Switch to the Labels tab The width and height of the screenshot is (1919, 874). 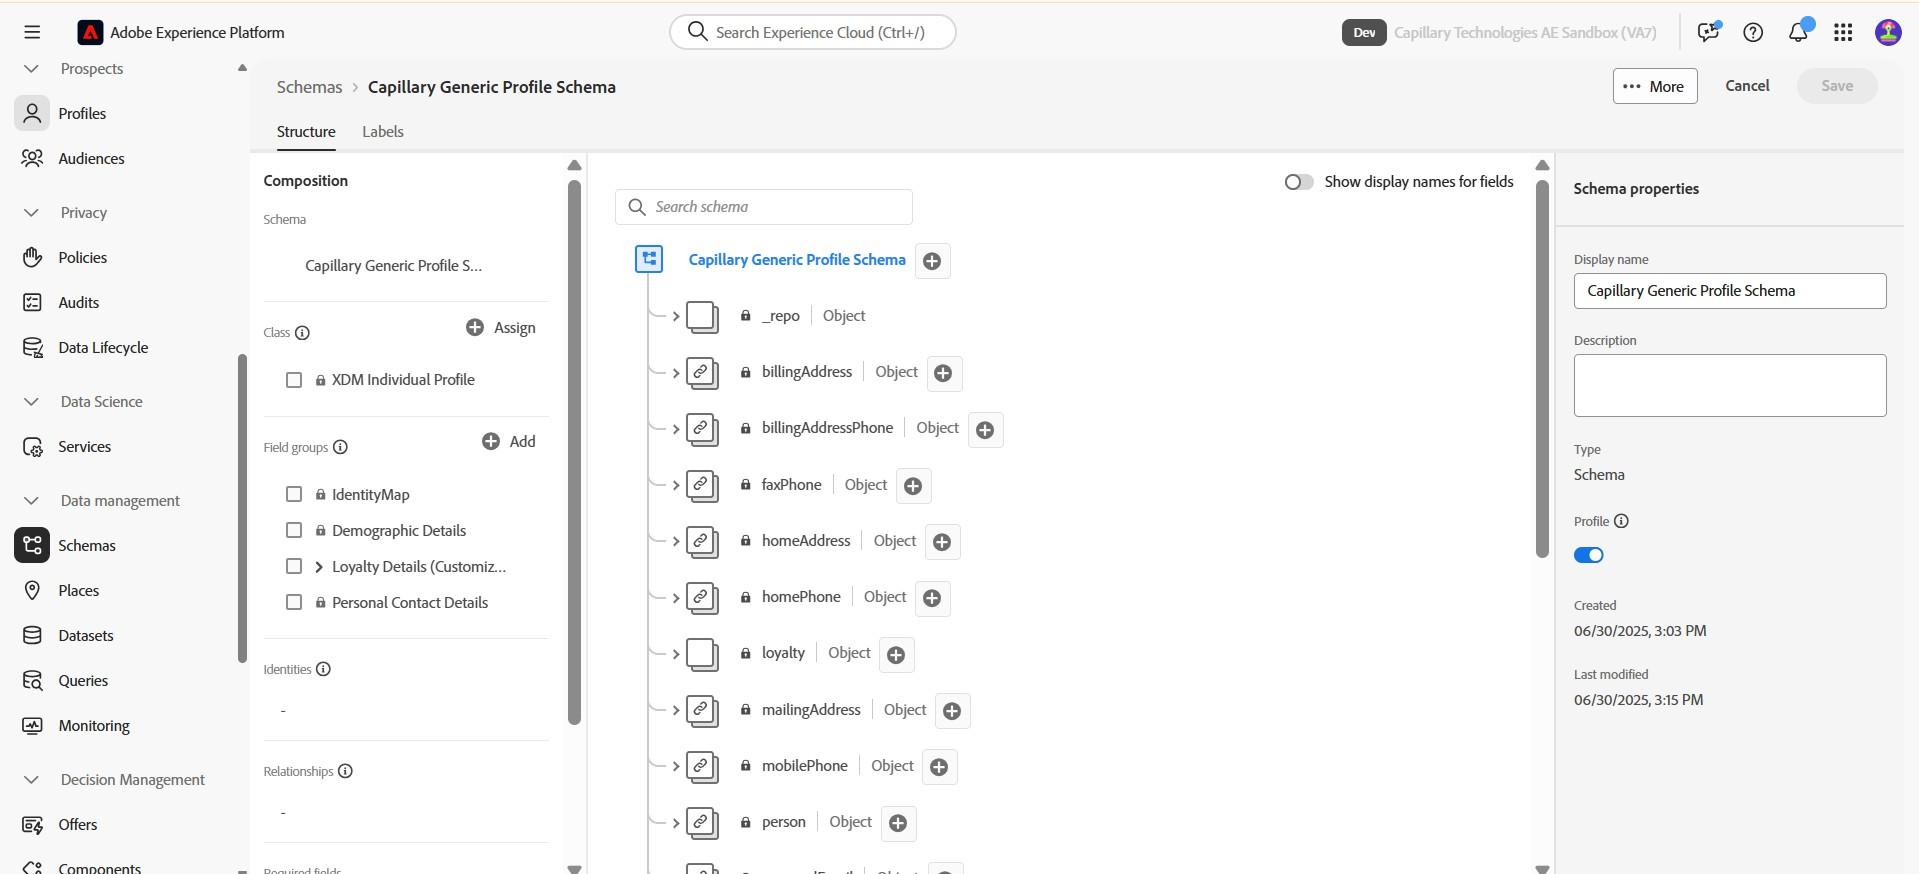(383, 132)
